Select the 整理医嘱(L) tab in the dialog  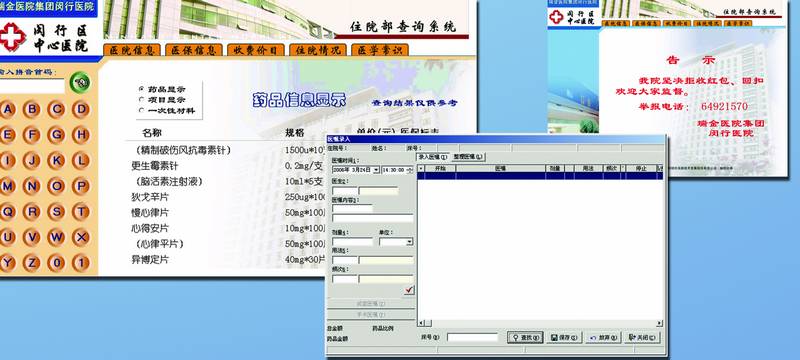(x=468, y=157)
